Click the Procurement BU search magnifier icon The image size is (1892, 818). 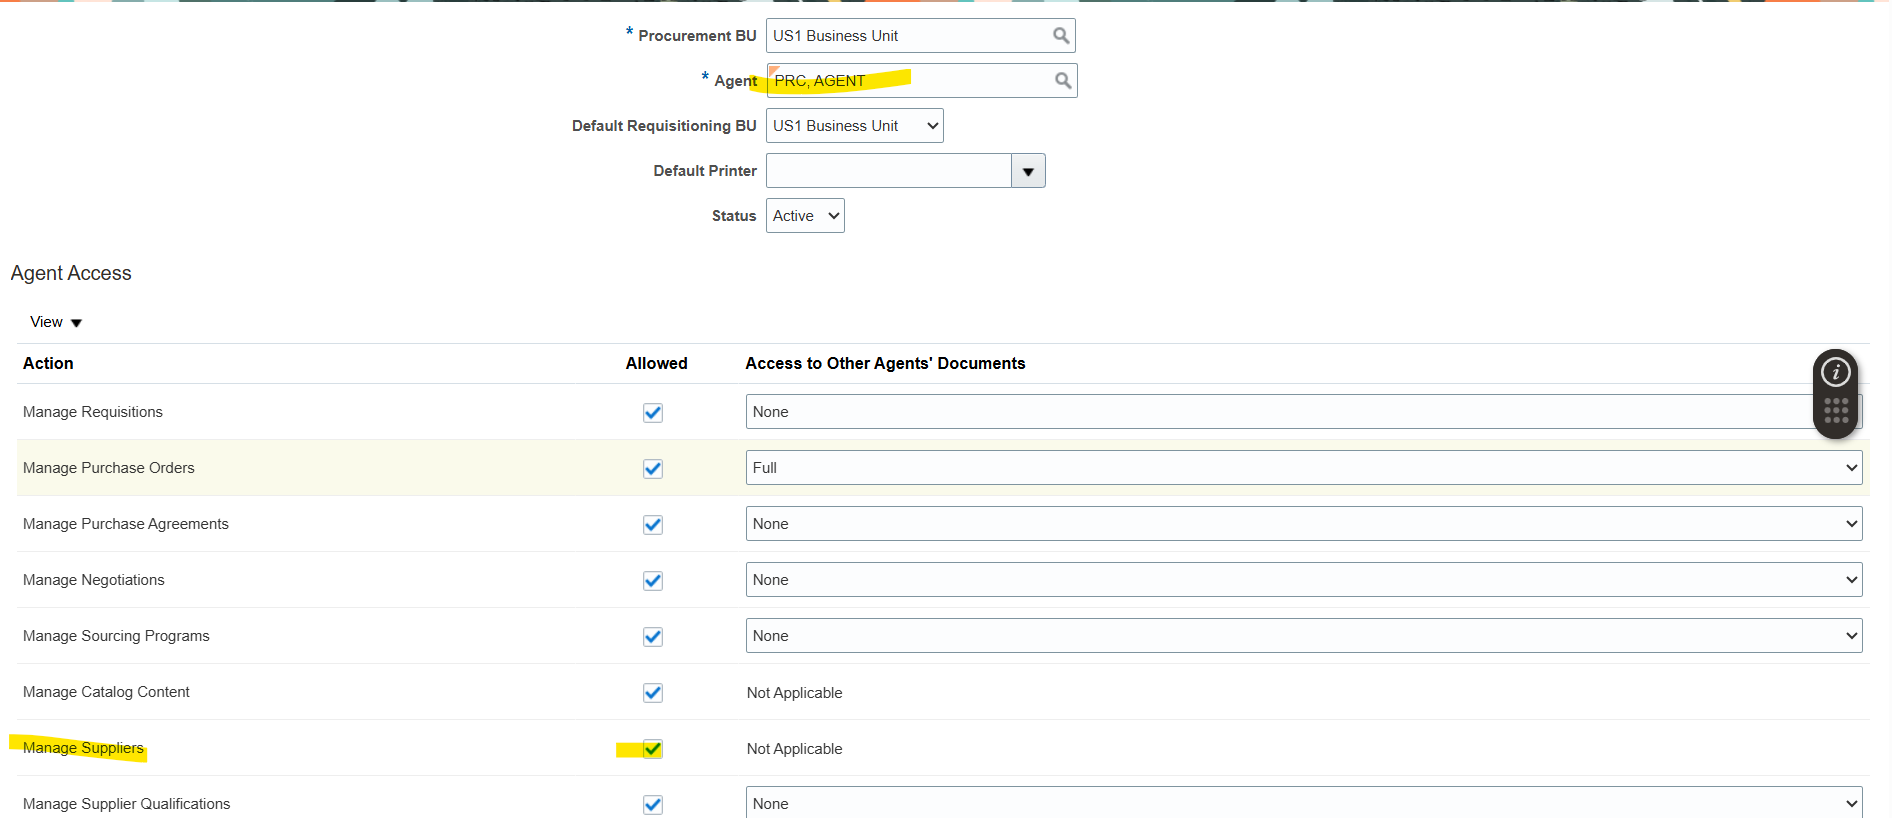(x=1061, y=36)
